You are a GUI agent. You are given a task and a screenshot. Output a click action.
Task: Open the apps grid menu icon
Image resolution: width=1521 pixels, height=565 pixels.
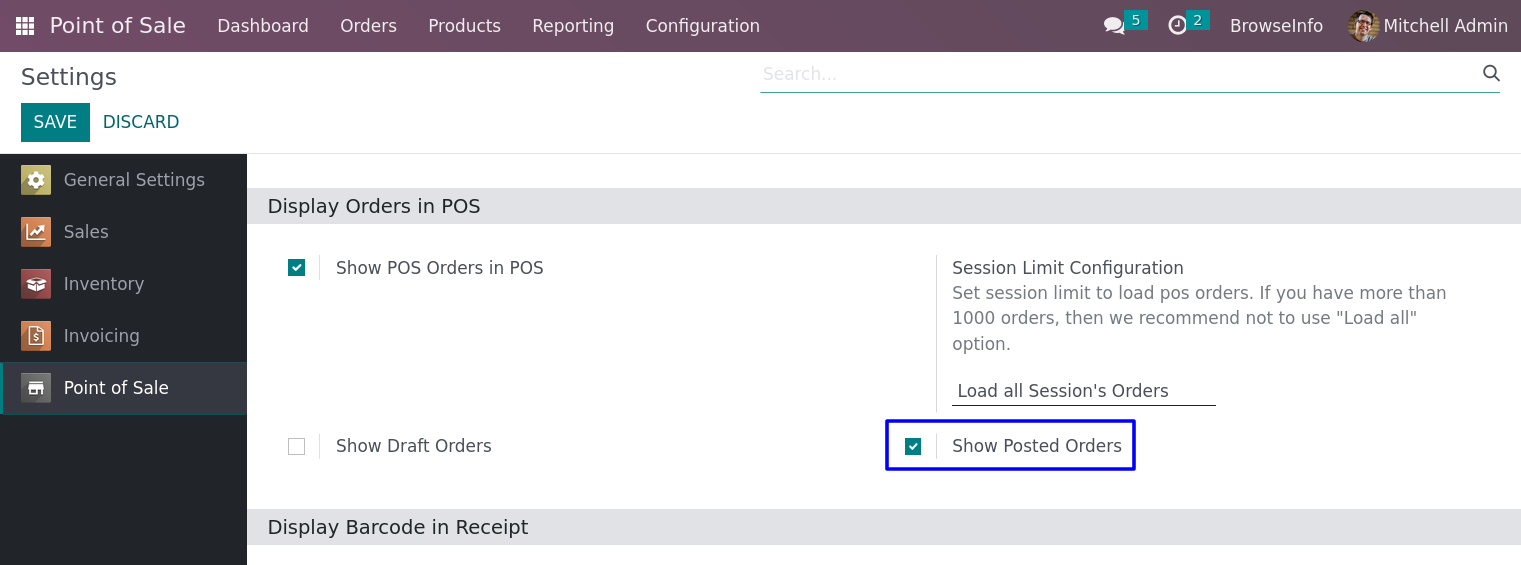(x=25, y=26)
